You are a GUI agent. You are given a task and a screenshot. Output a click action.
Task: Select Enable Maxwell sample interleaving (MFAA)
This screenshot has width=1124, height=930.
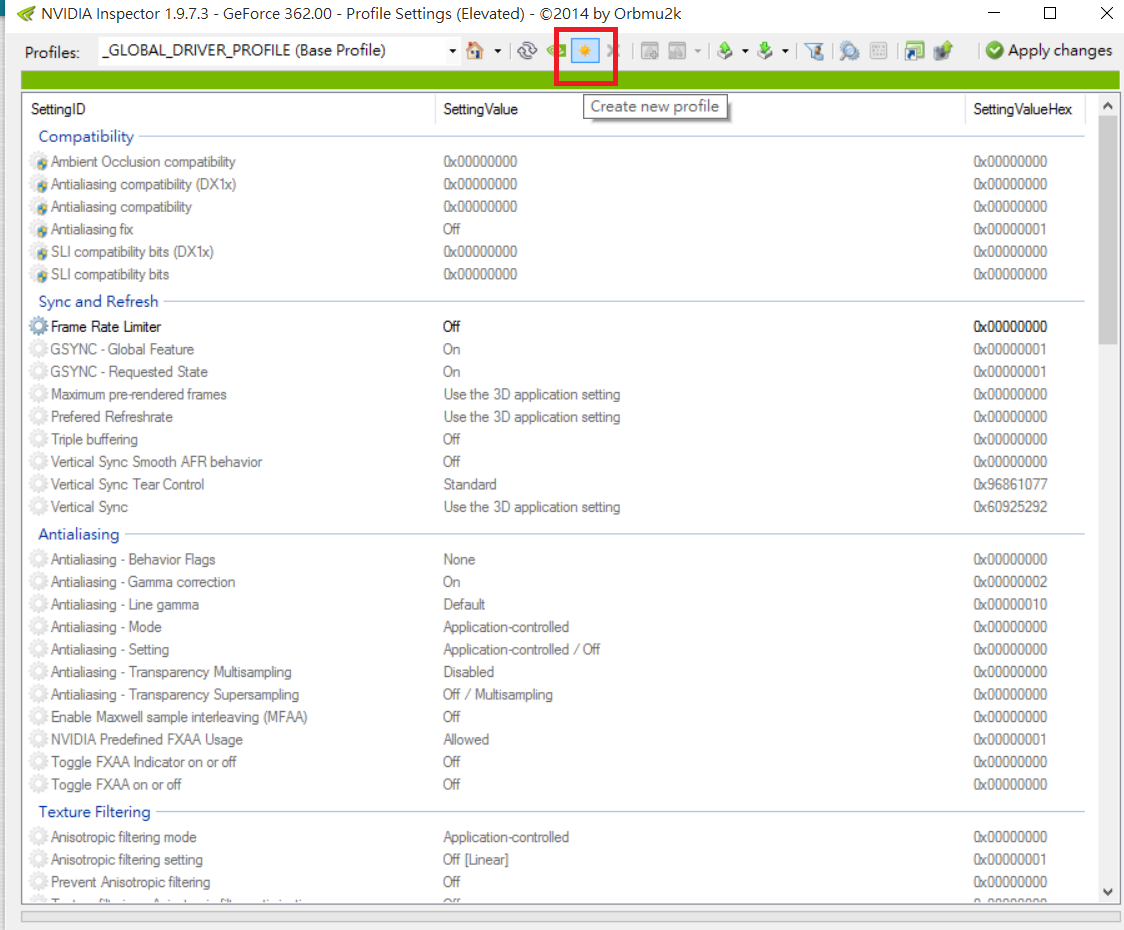(x=179, y=717)
